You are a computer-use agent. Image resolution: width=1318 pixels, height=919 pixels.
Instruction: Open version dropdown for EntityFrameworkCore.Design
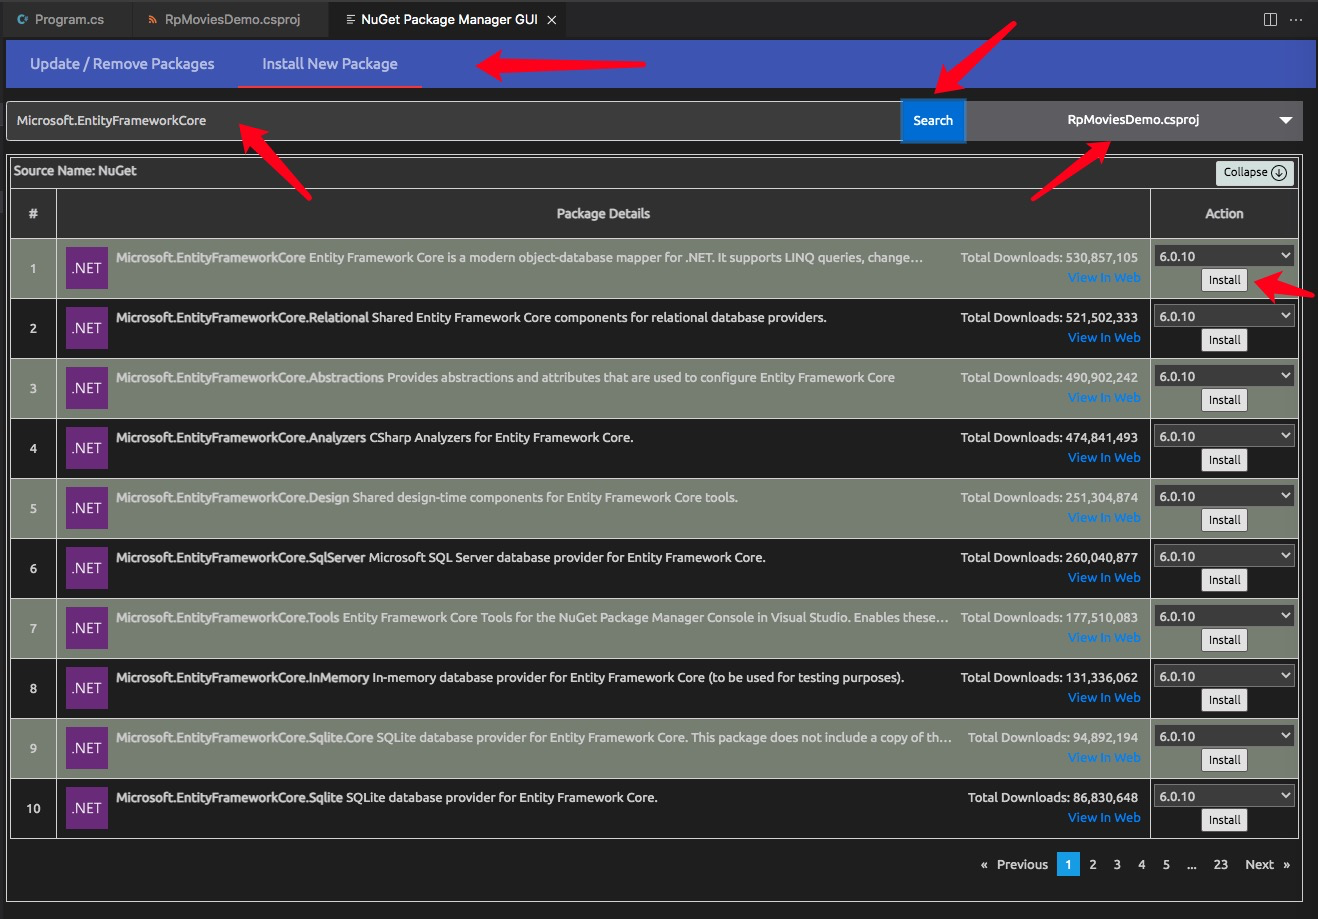point(1224,496)
